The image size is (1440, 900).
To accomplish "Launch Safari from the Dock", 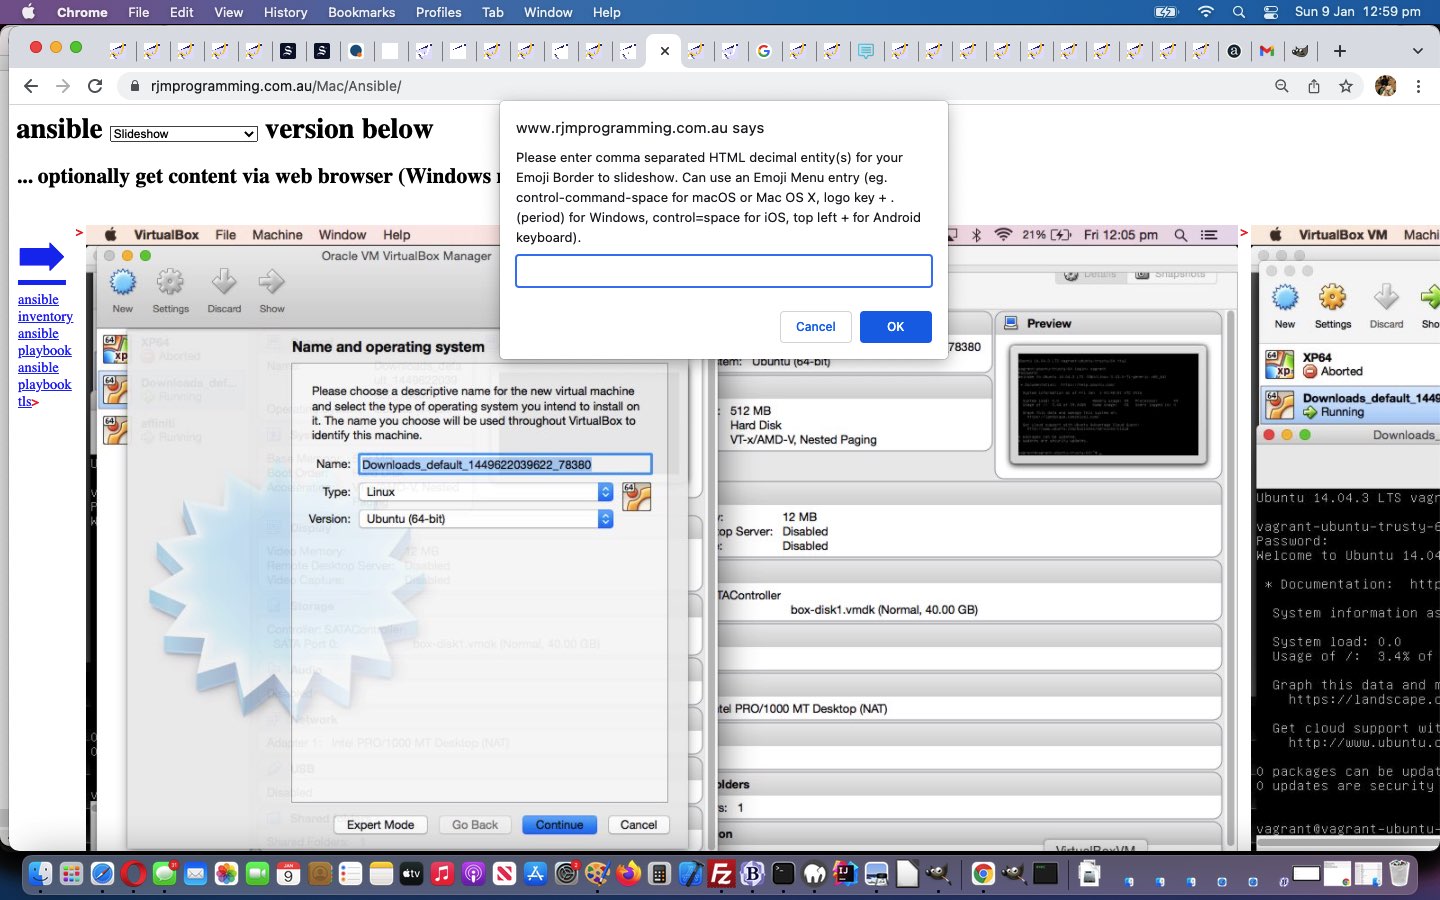I will pos(102,874).
